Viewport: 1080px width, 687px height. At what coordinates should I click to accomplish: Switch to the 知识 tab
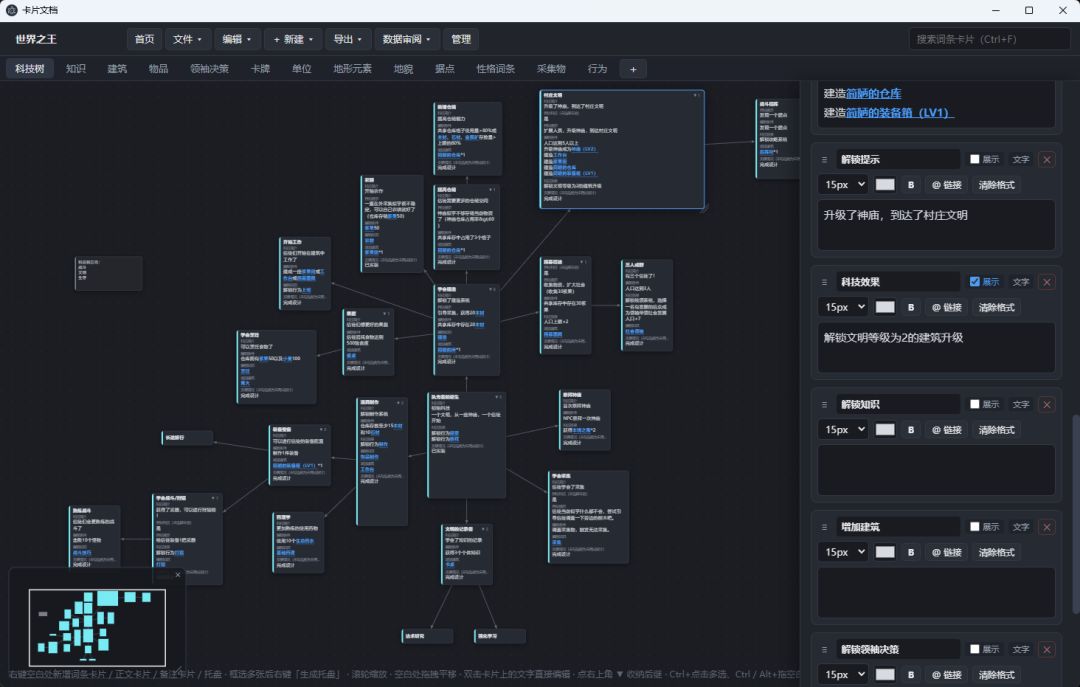pos(76,69)
